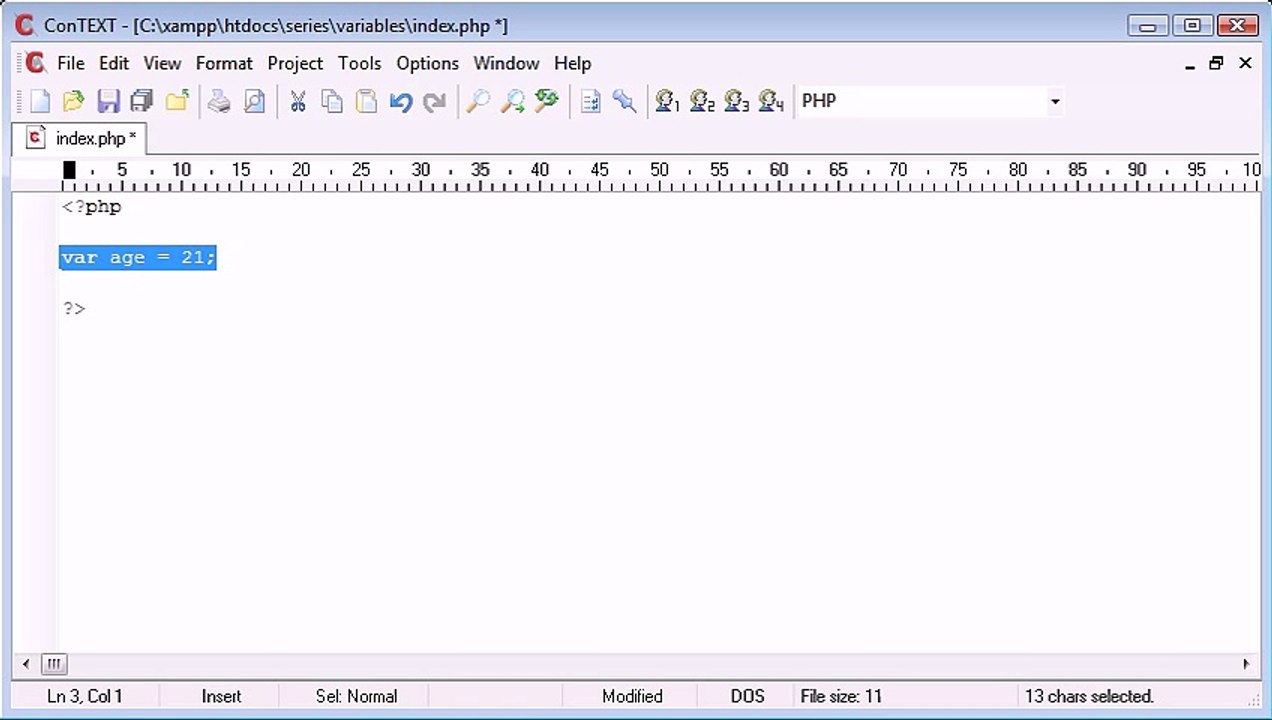This screenshot has height=720, width=1272.
Task: Click the Save All icon
Action: (142, 101)
